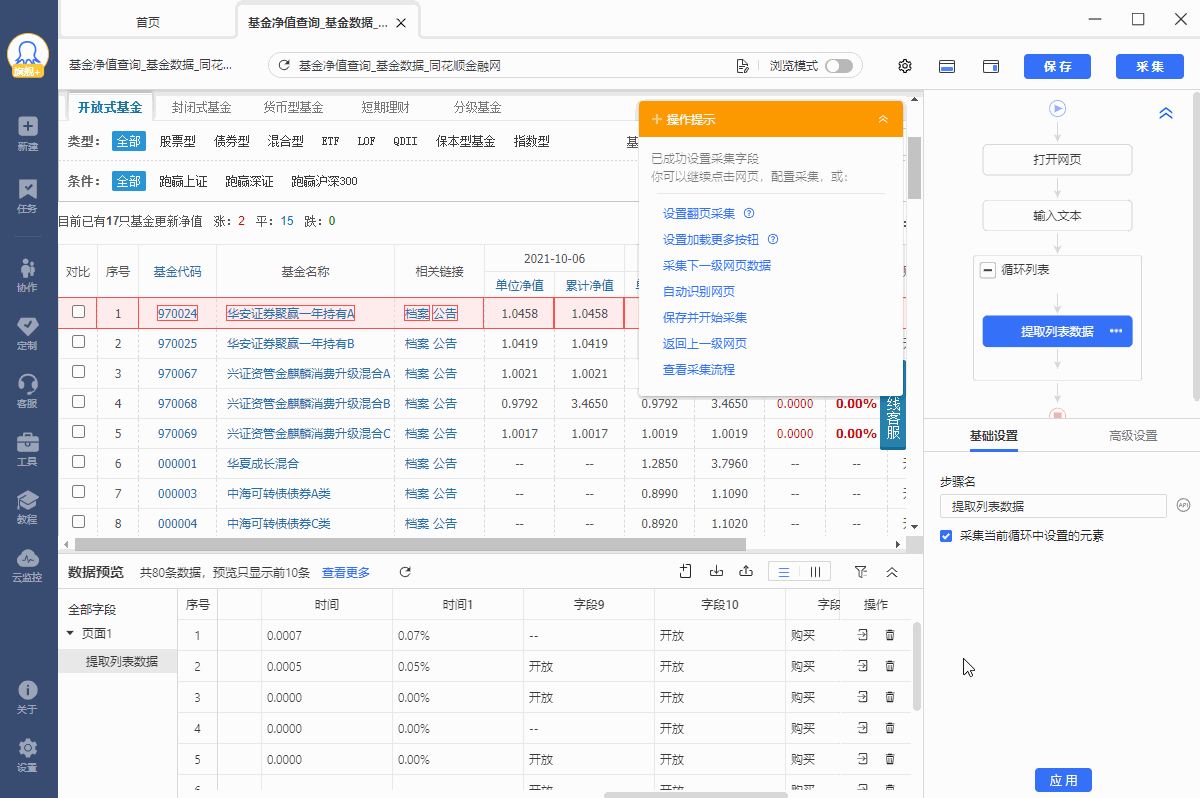Tick the compare checkbox for fund 970025

pos(78,342)
